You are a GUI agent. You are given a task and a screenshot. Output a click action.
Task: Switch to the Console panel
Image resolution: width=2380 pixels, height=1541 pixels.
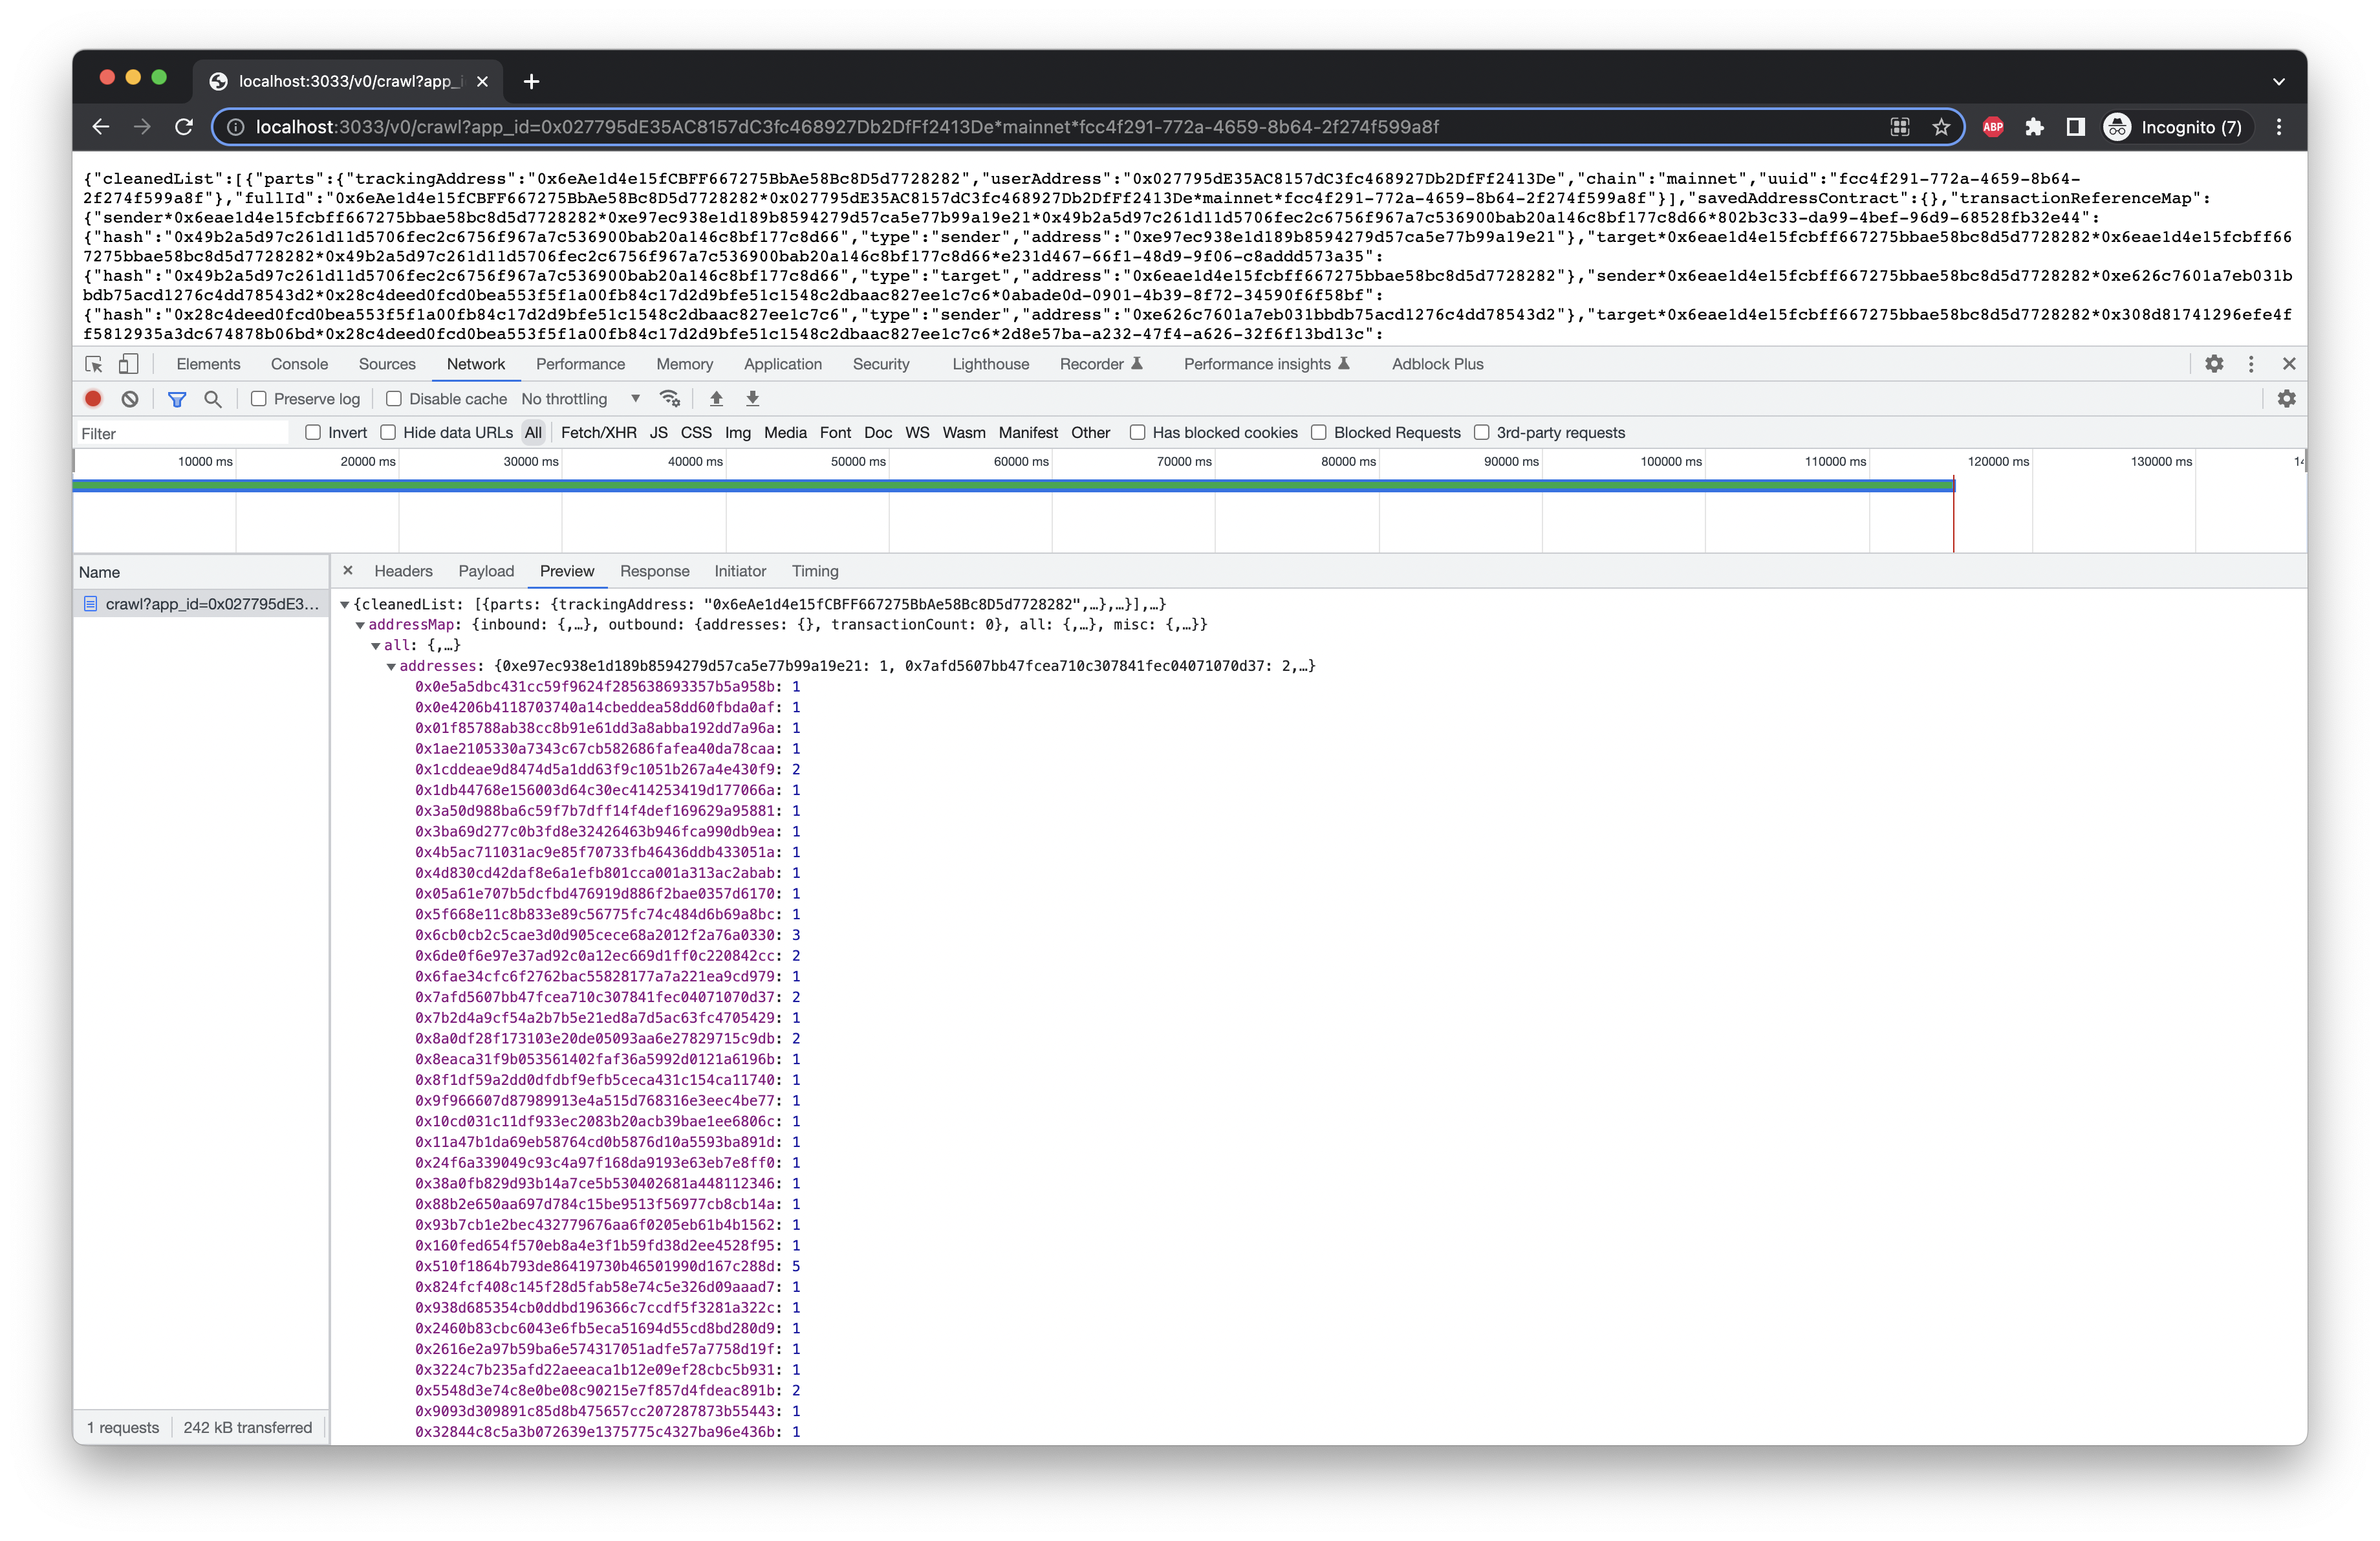click(299, 364)
